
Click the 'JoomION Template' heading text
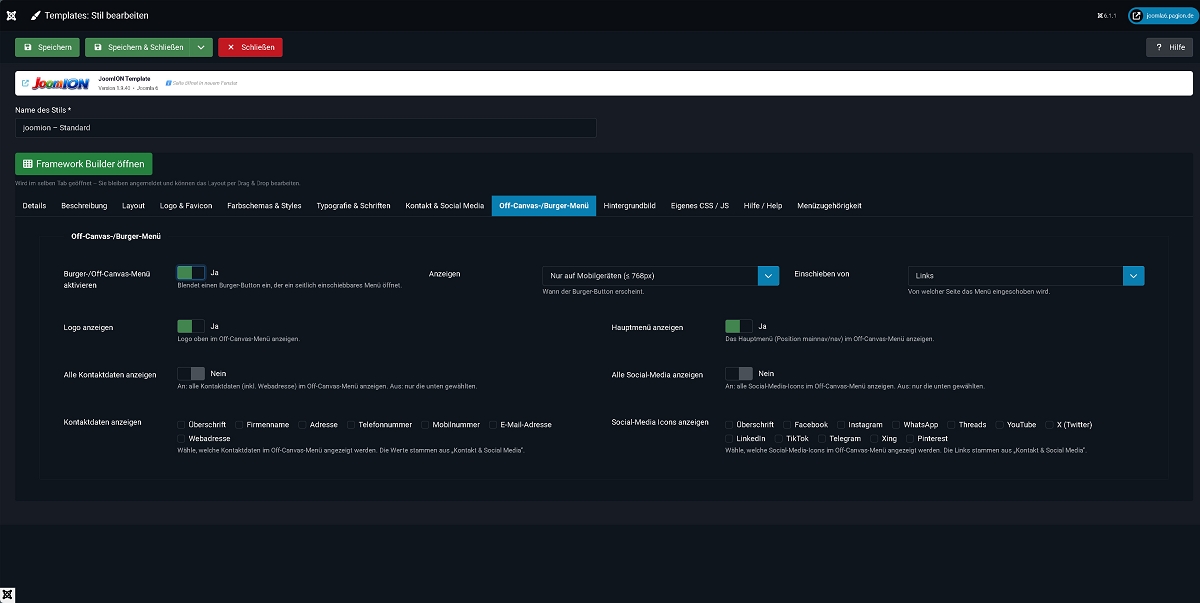point(124,78)
